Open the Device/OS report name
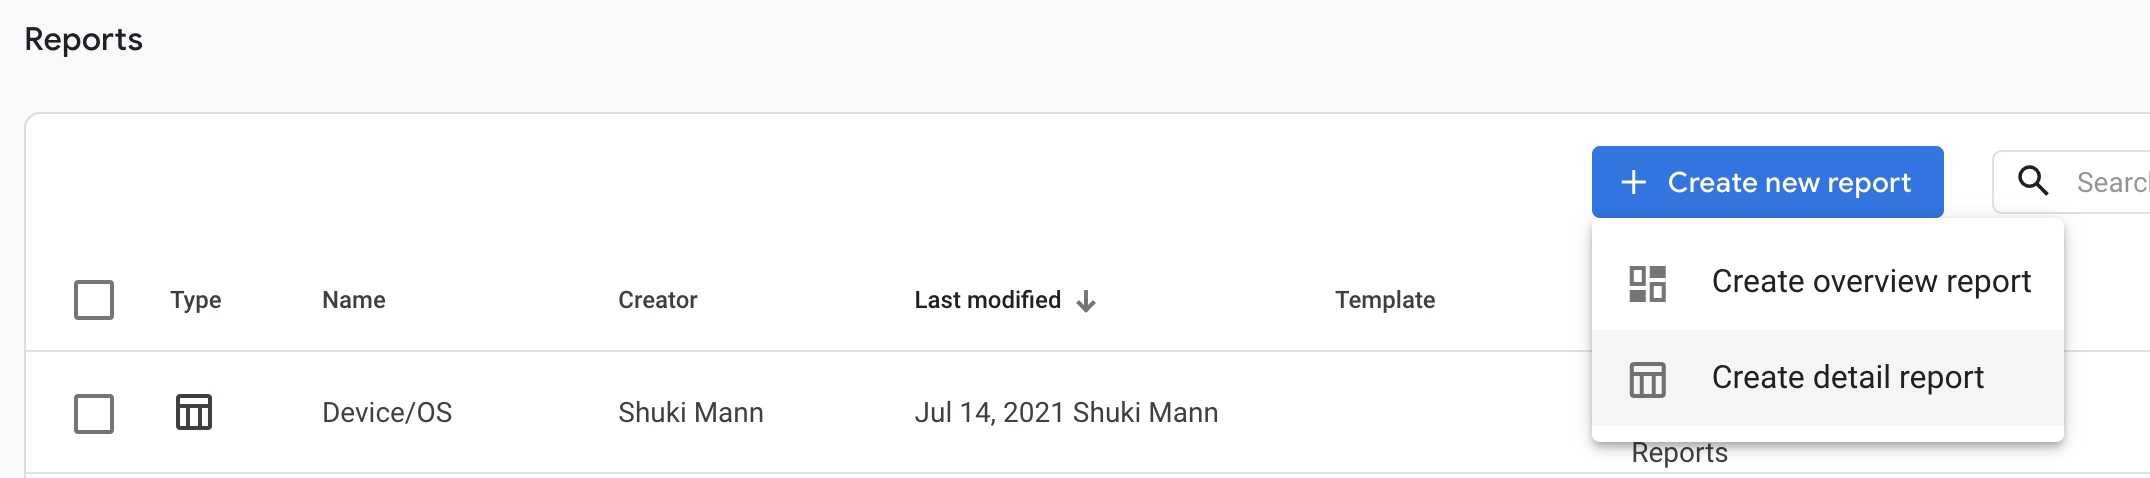 tap(387, 412)
